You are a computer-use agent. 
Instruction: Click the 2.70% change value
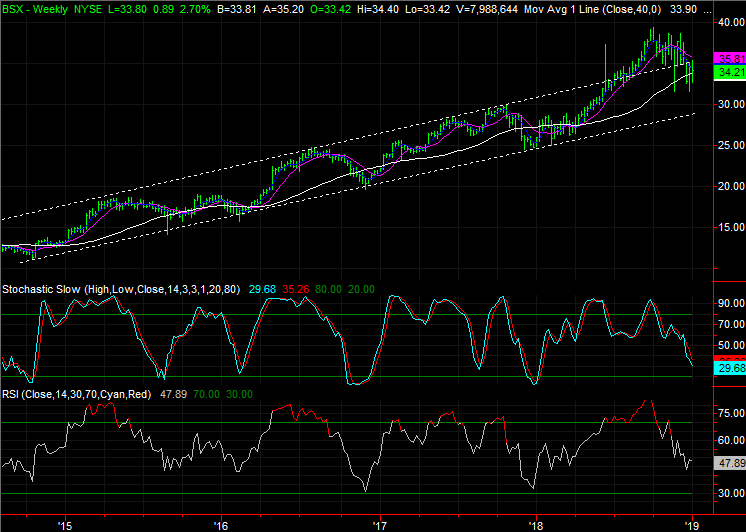194,9
